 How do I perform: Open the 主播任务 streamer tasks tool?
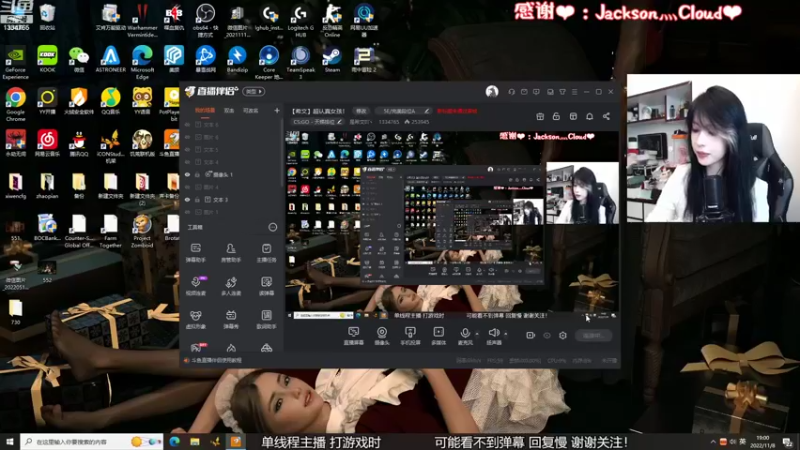pyautogui.click(x=266, y=253)
